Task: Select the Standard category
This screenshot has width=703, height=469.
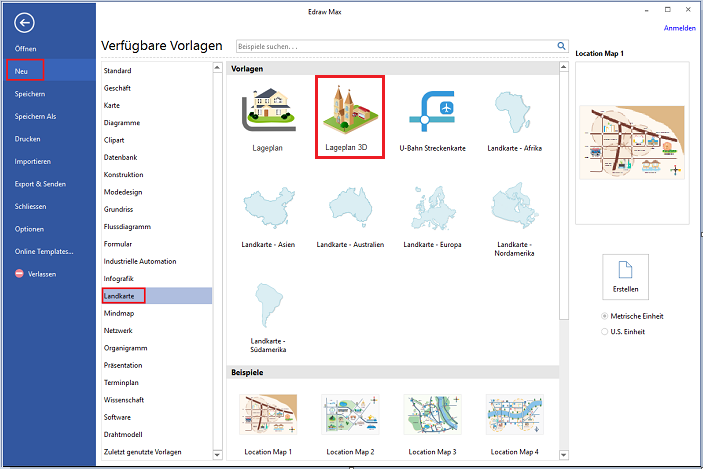Action: [157, 70]
